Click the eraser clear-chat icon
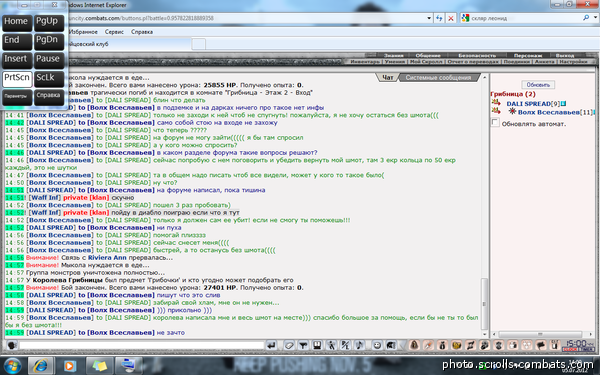Image resolution: width=600 pixels, height=375 pixels. pyautogui.click(x=289, y=346)
